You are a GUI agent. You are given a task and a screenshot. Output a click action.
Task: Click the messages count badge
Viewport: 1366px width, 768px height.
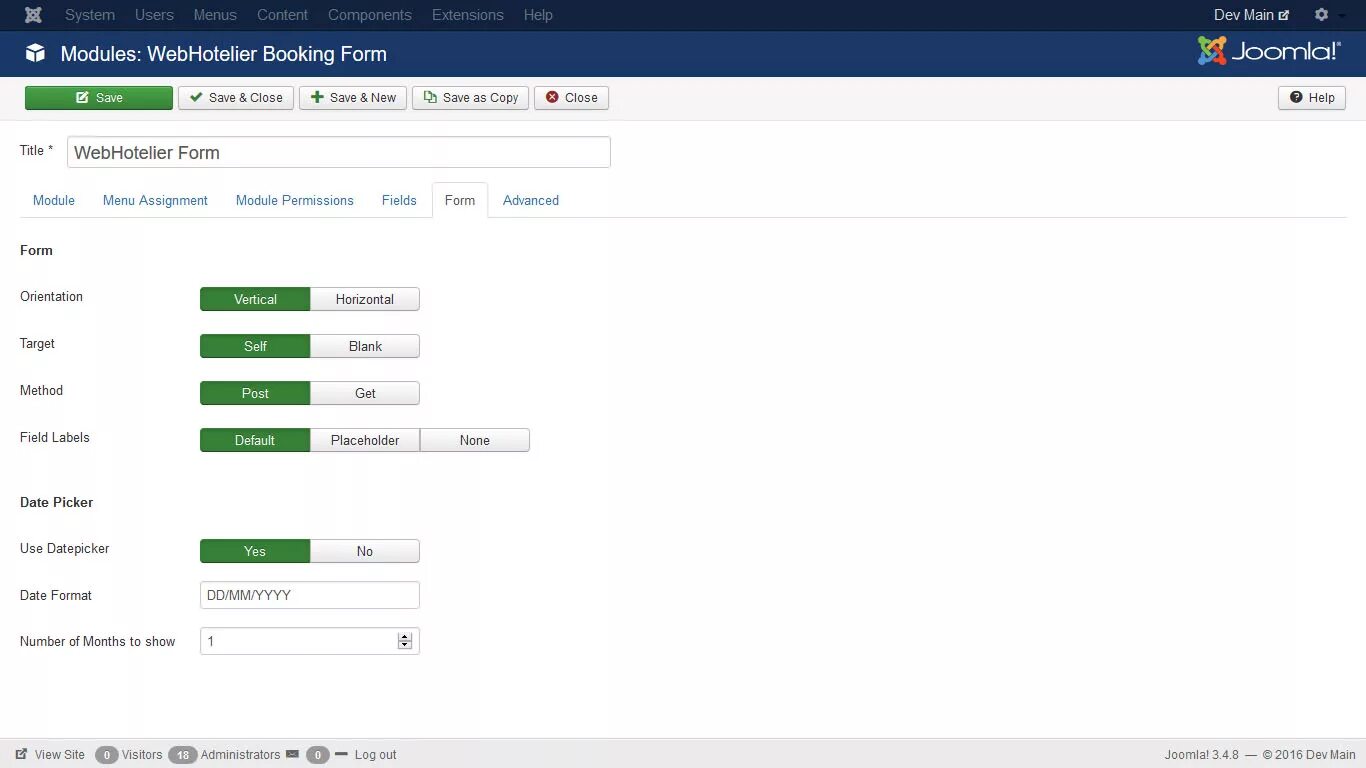(318, 754)
